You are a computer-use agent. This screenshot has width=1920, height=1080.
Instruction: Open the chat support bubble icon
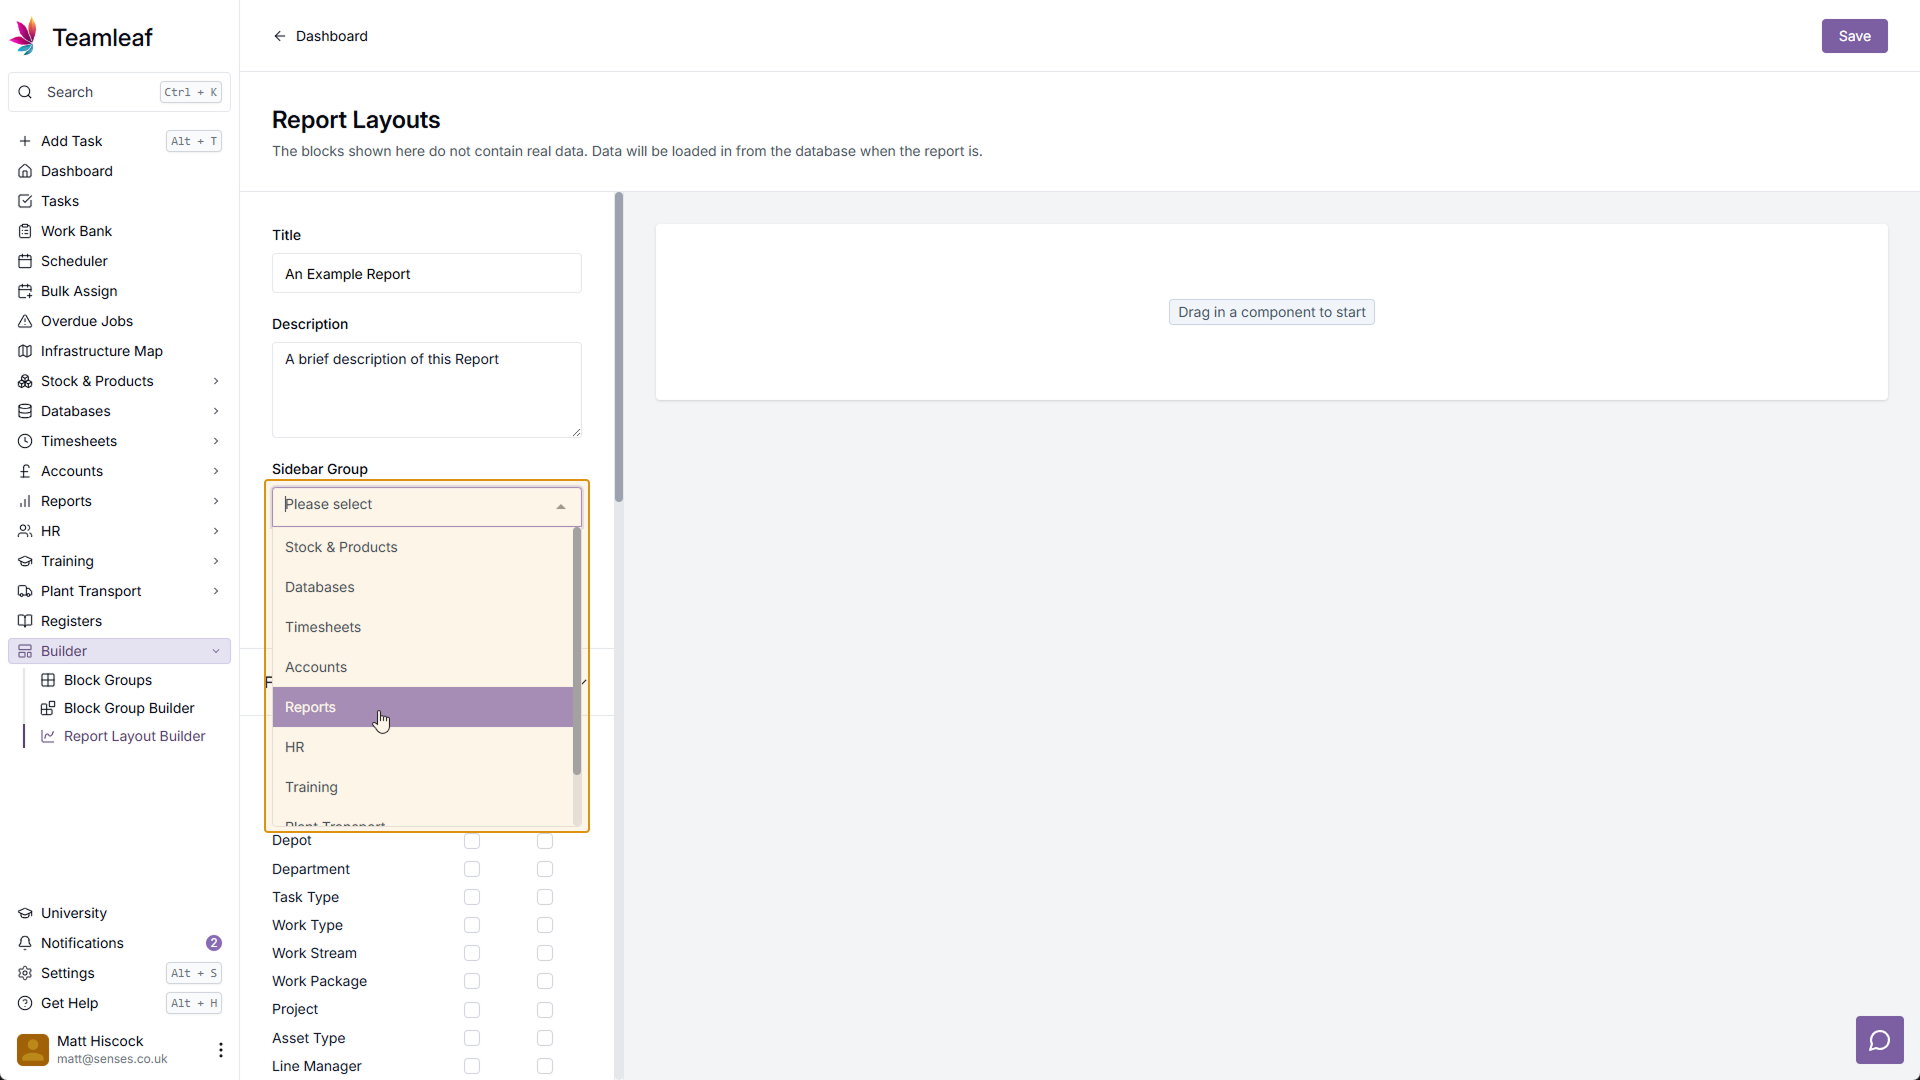tap(1879, 1040)
